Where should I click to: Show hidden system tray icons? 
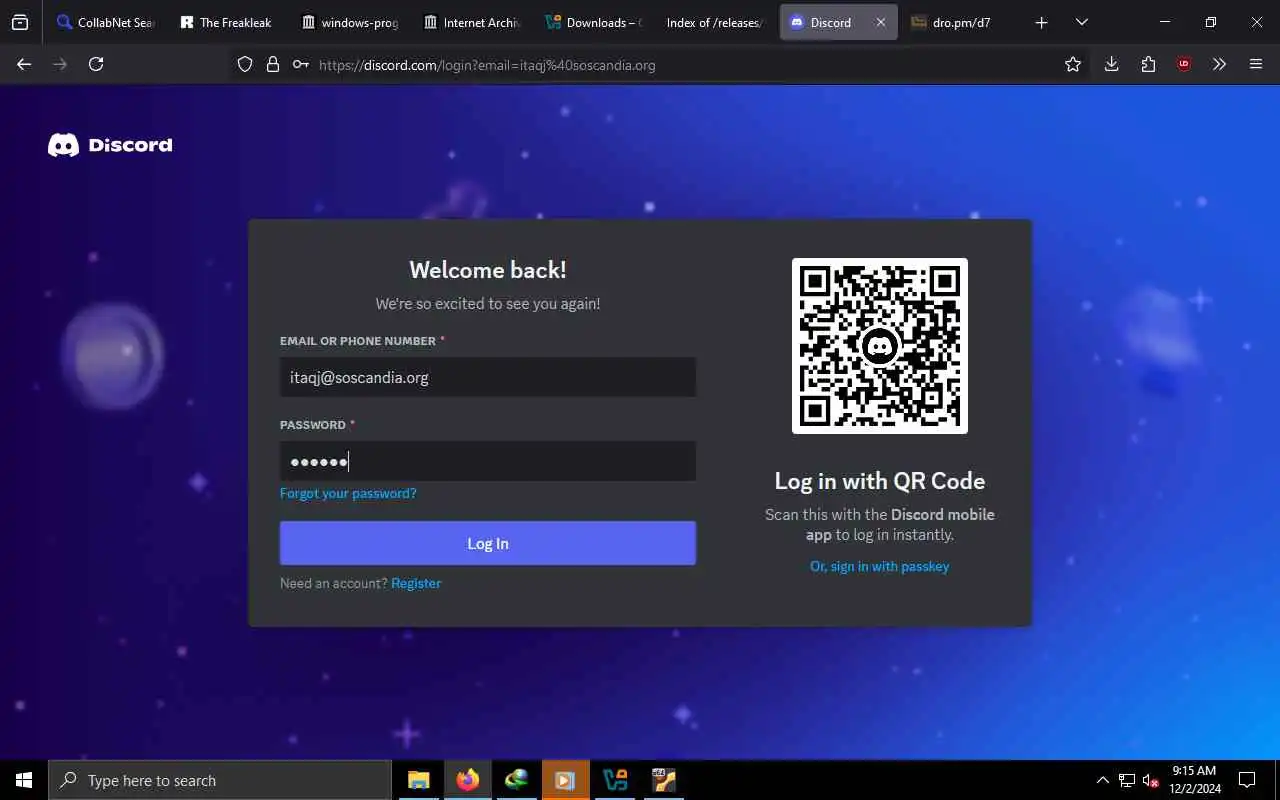coord(1102,780)
